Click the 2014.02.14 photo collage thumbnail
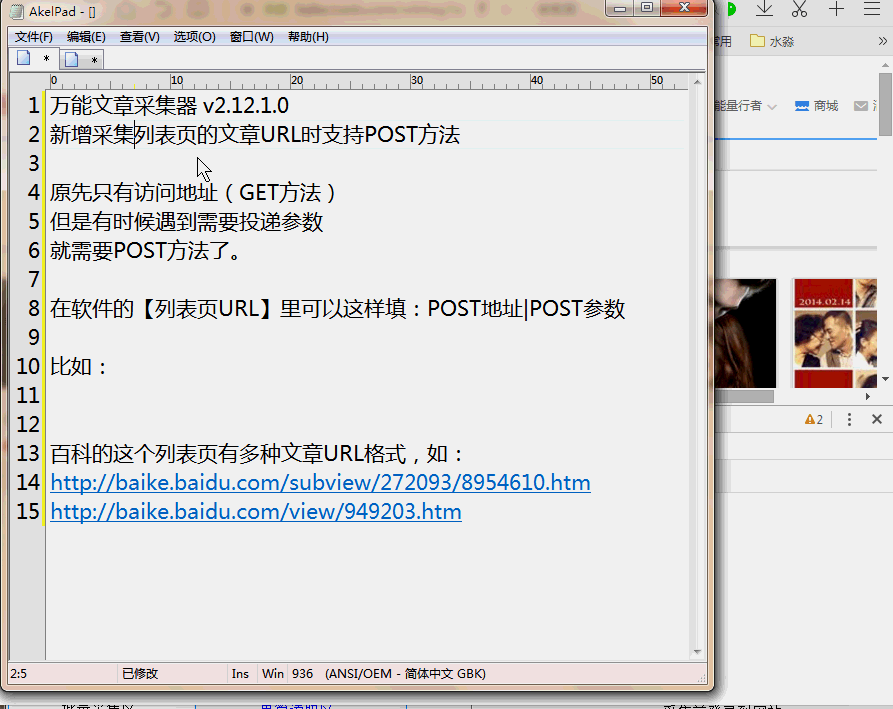893x709 pixels. tap(822, 332)
